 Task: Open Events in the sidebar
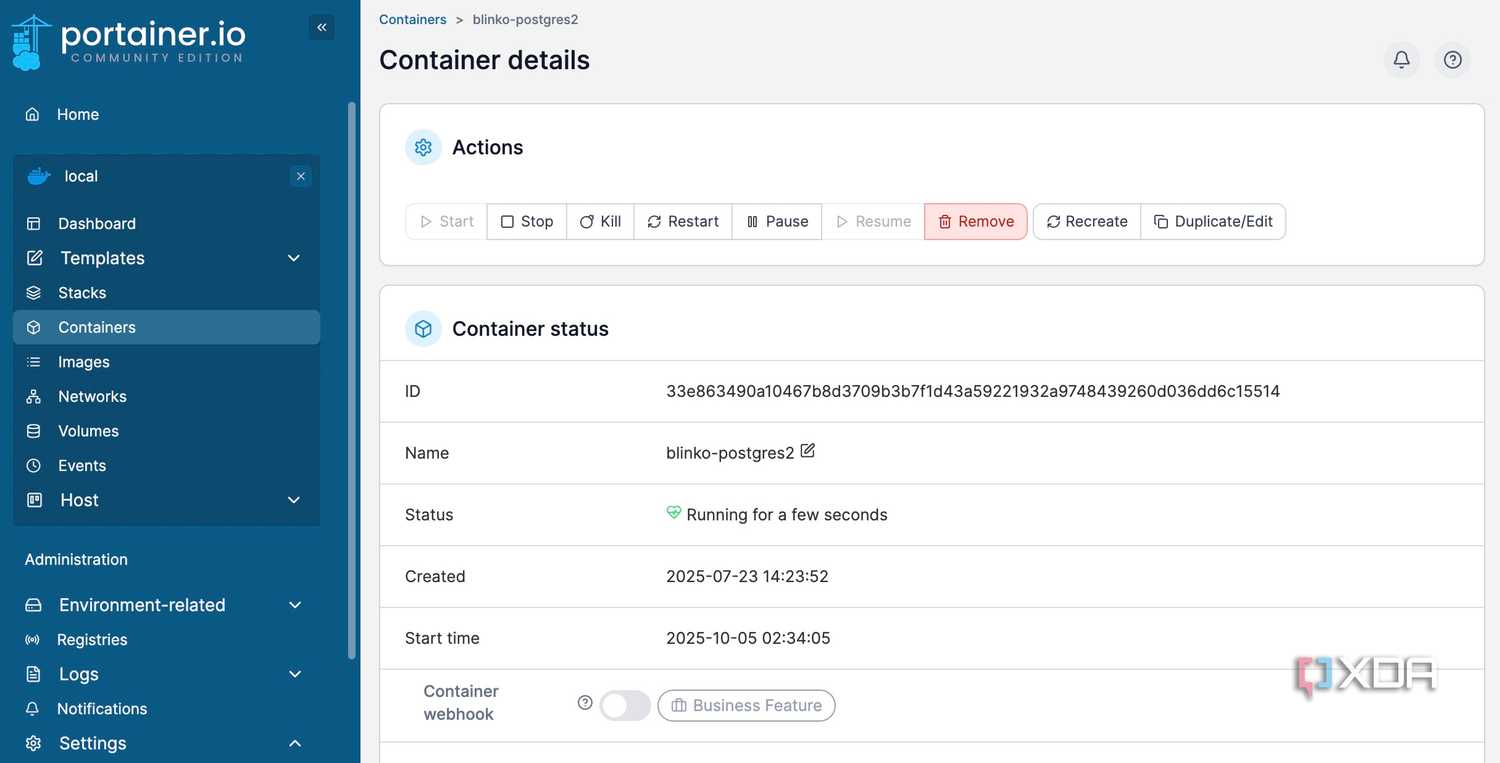166,465
